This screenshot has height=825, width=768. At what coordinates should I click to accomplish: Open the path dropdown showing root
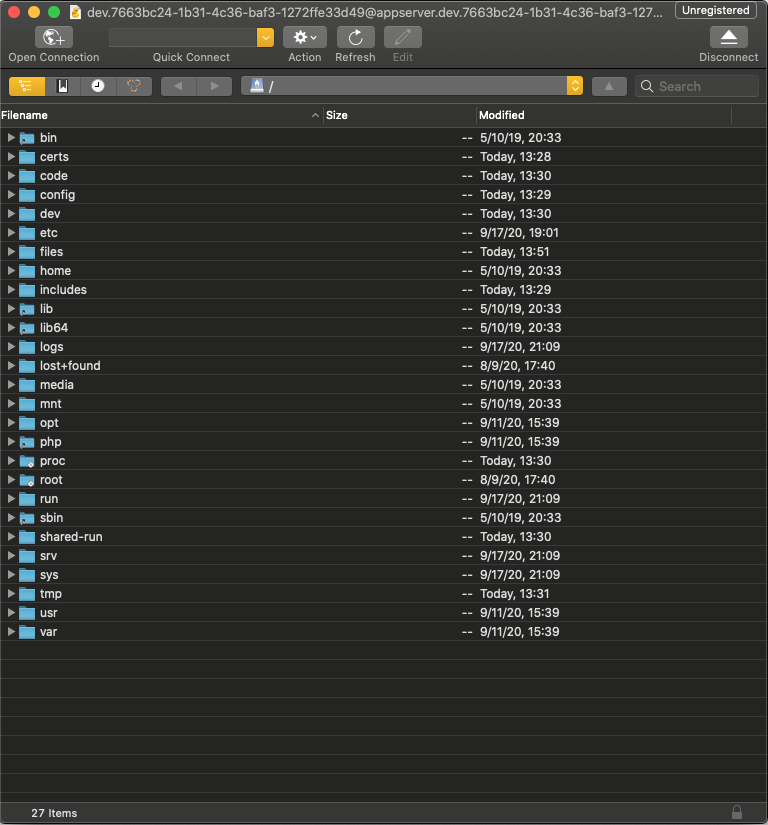point(574,86)
